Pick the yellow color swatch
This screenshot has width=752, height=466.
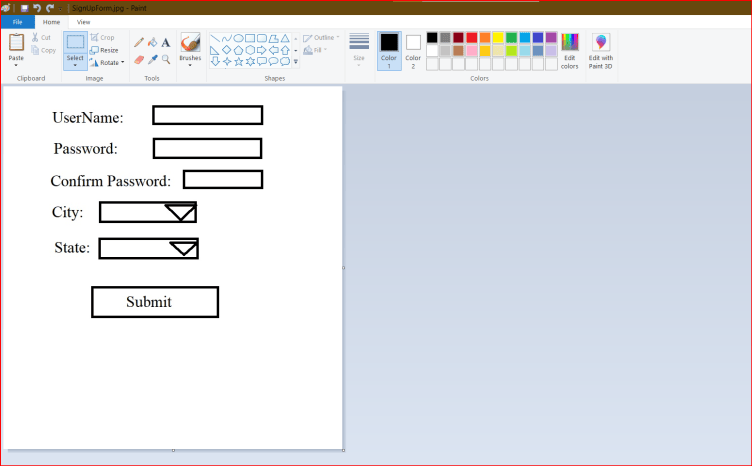[x=498, y=37]
